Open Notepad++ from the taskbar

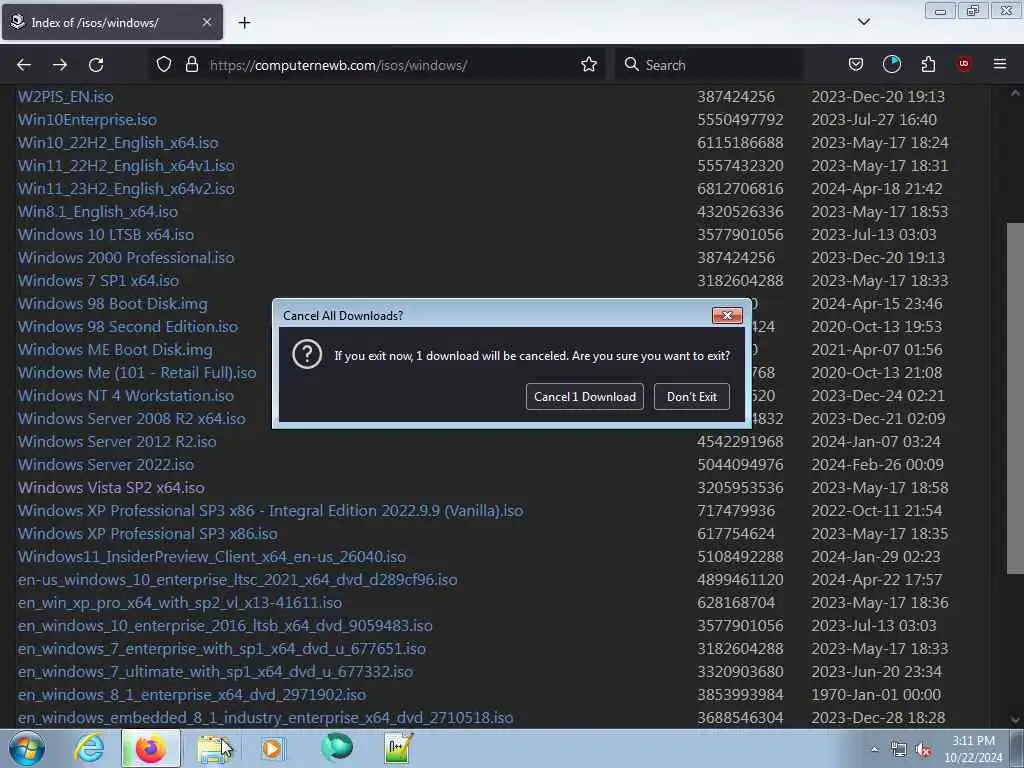398,748
